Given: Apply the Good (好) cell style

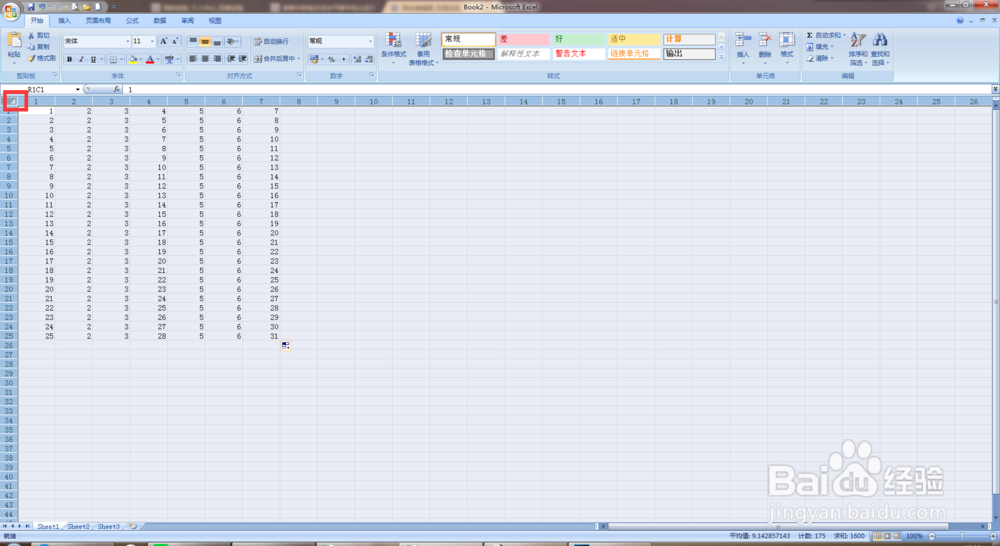Looking at the screenshot, I should point(578,39).
